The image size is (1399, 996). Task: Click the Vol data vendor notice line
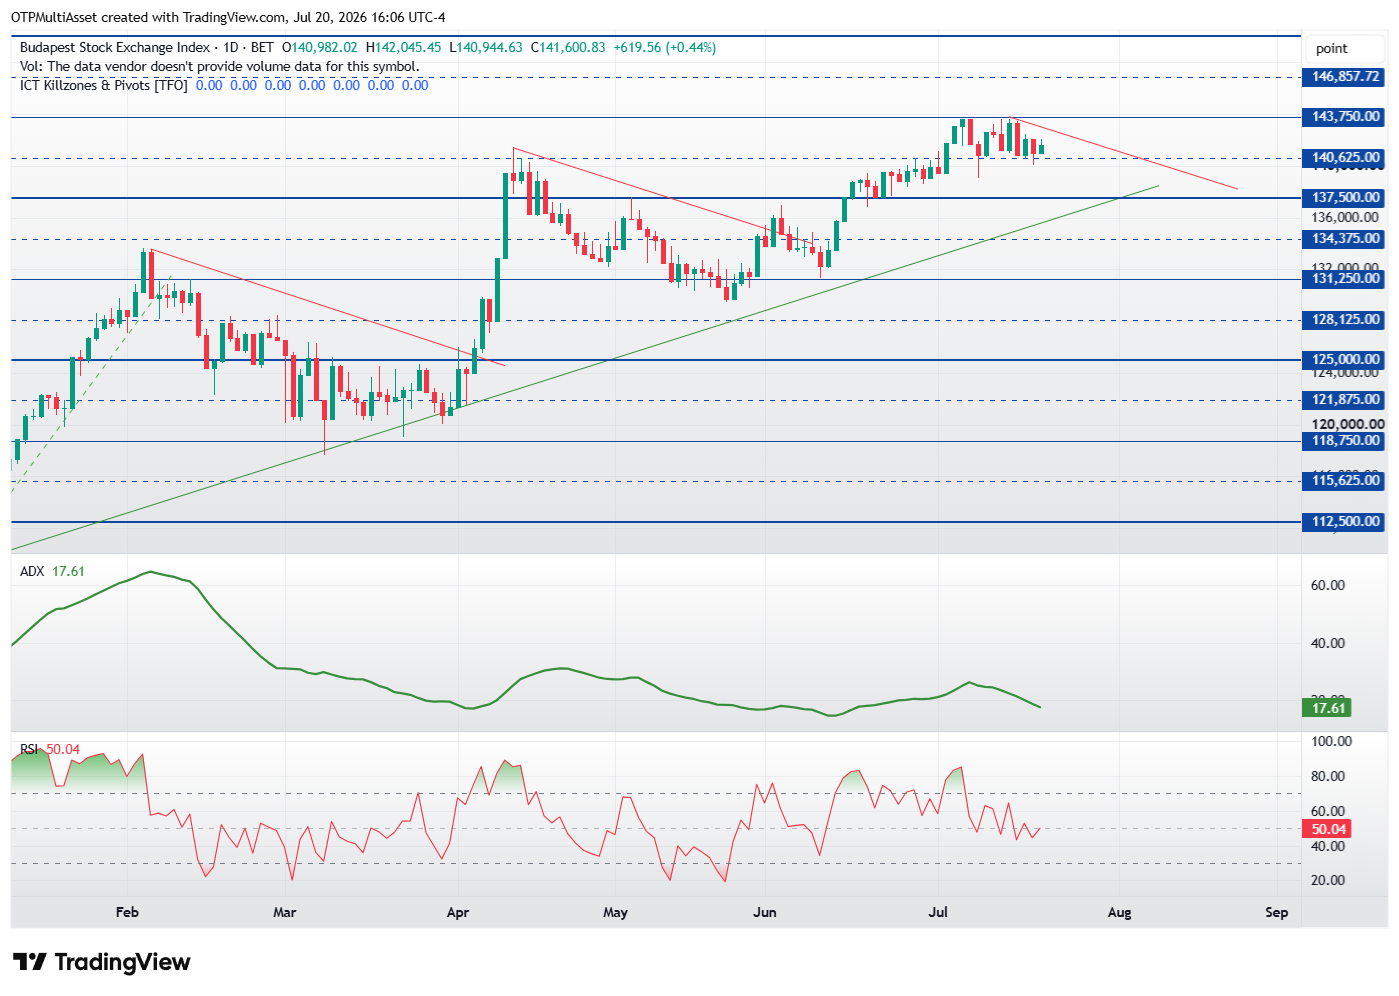click(x=220, y=66)
